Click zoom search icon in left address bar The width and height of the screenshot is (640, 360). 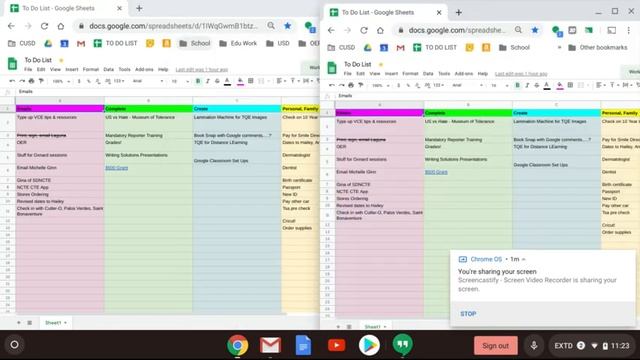click(x=271, y=26)
